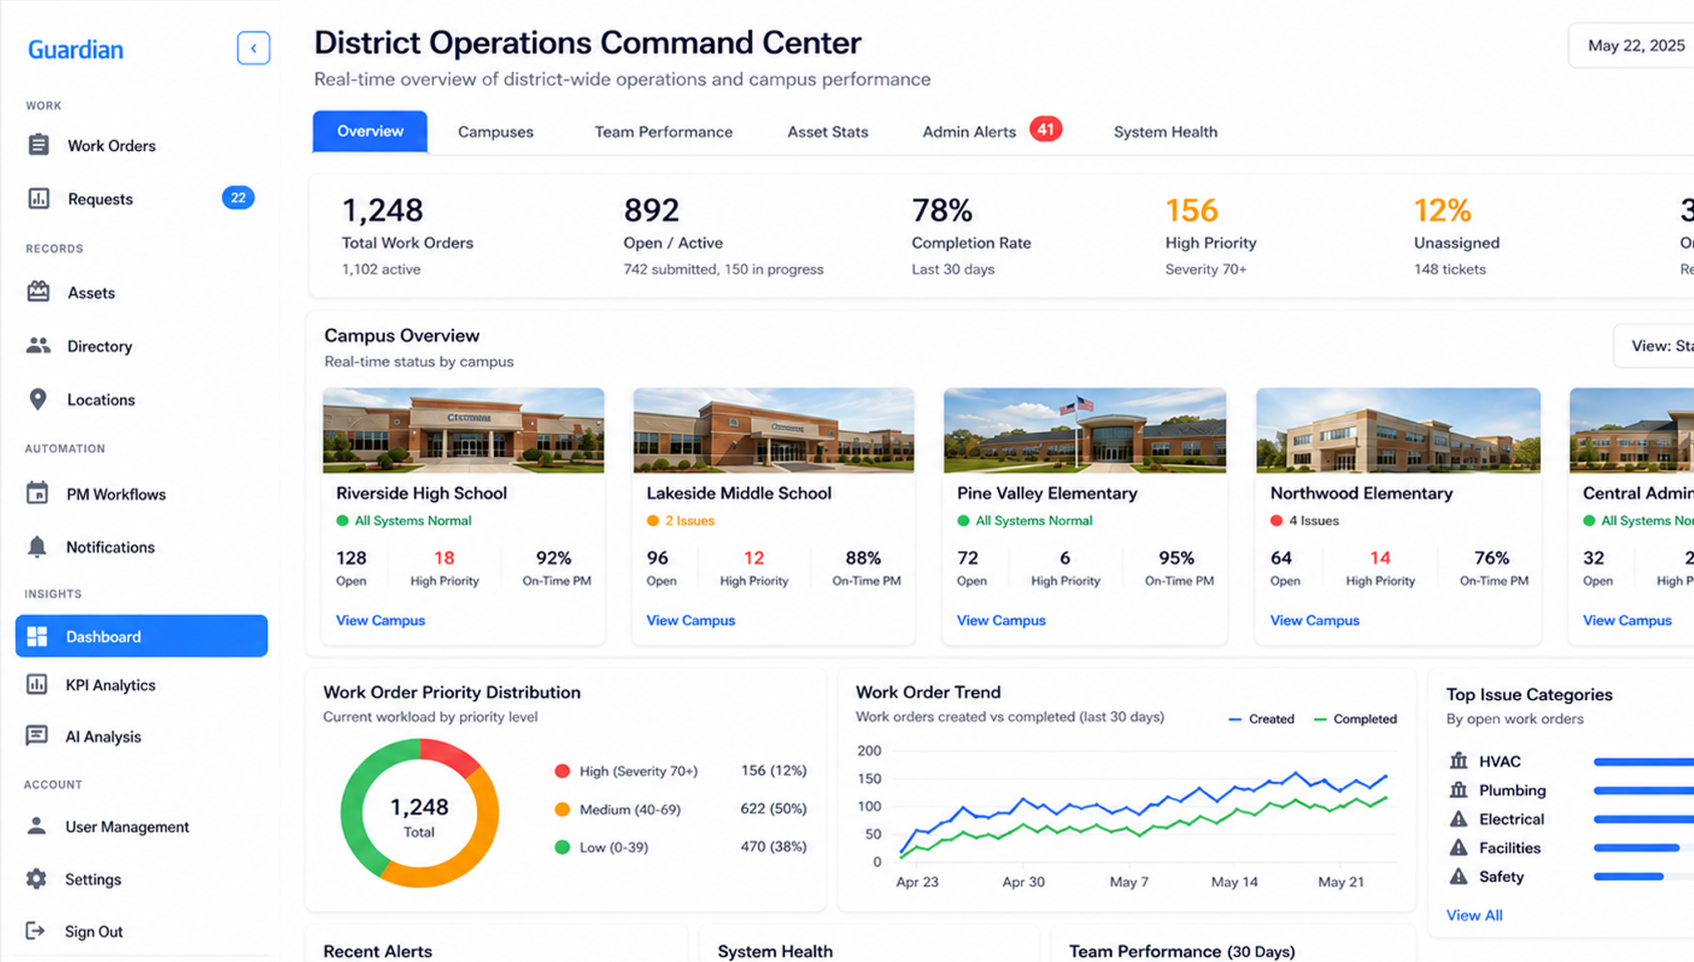1694x962 pixels.
Task: Click the Electrical warning icon
Action: click(x=1459, y=819)
